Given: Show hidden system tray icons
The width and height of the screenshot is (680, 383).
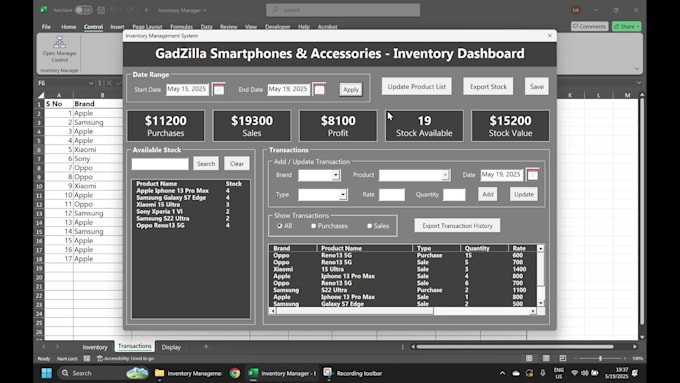Looking at the screenshot, I should pyautogui.click(x=502, y=373).
